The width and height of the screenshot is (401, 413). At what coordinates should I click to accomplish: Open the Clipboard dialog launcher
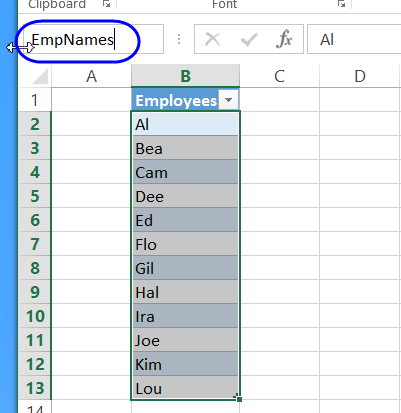pyautogui.click(x=106, y=4)
